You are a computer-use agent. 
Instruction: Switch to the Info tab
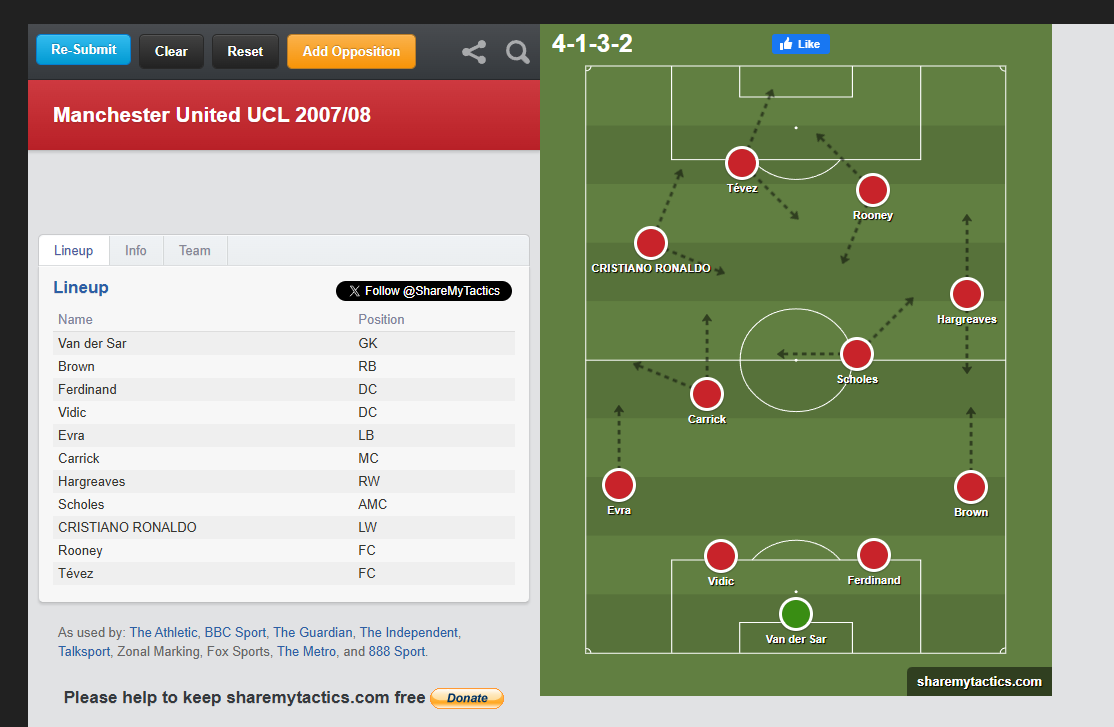[x=136, y=250]
